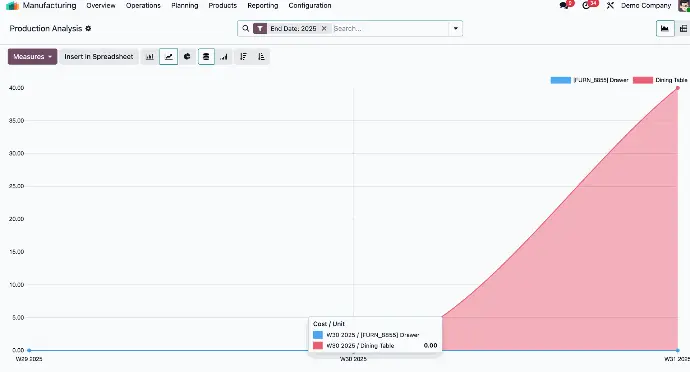Switch to the pivot view
Viewport: 690px width, 372px height.
click(x=683, y=29)
